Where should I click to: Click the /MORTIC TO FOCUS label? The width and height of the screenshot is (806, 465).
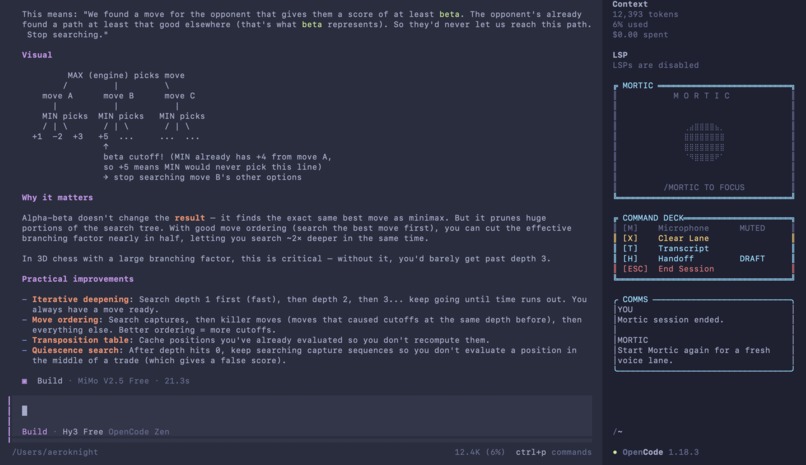(x=704, y=188)
